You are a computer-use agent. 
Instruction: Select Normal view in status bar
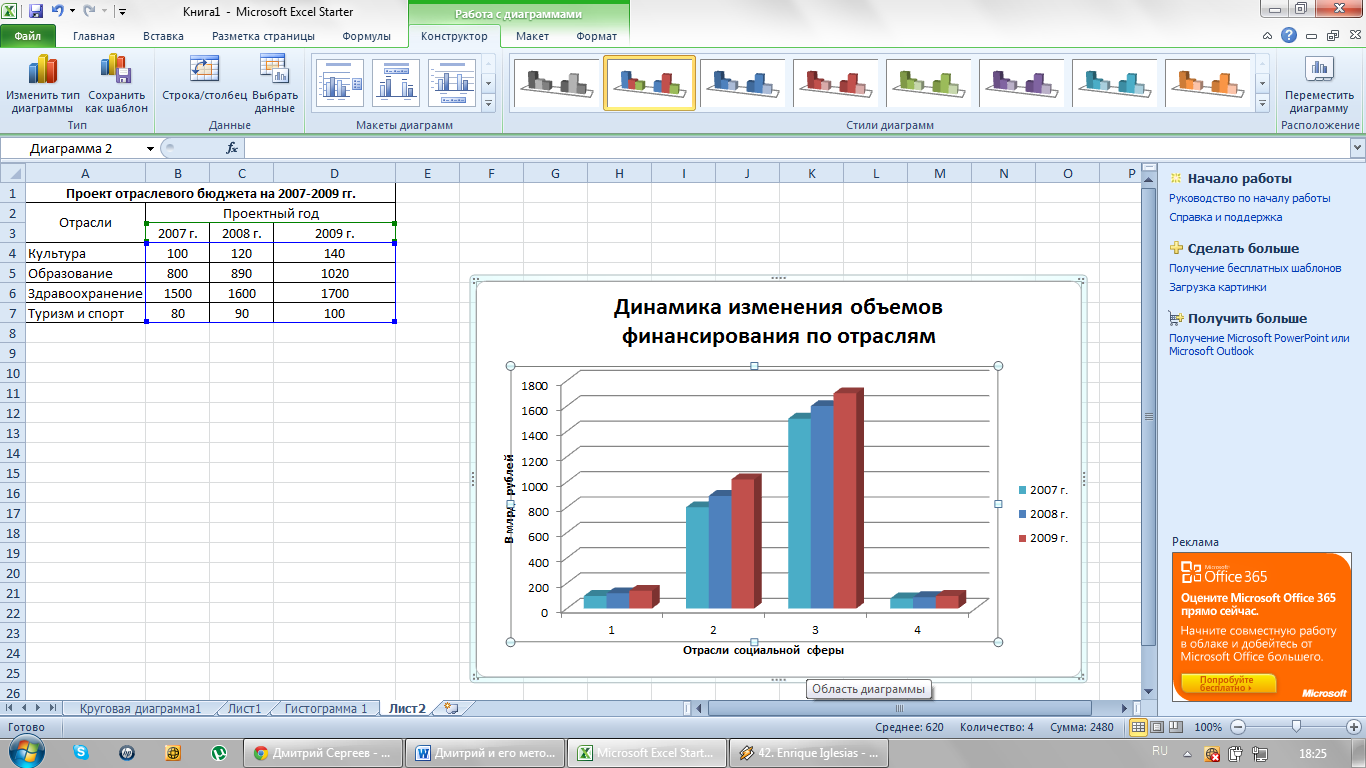point(1137,727)
